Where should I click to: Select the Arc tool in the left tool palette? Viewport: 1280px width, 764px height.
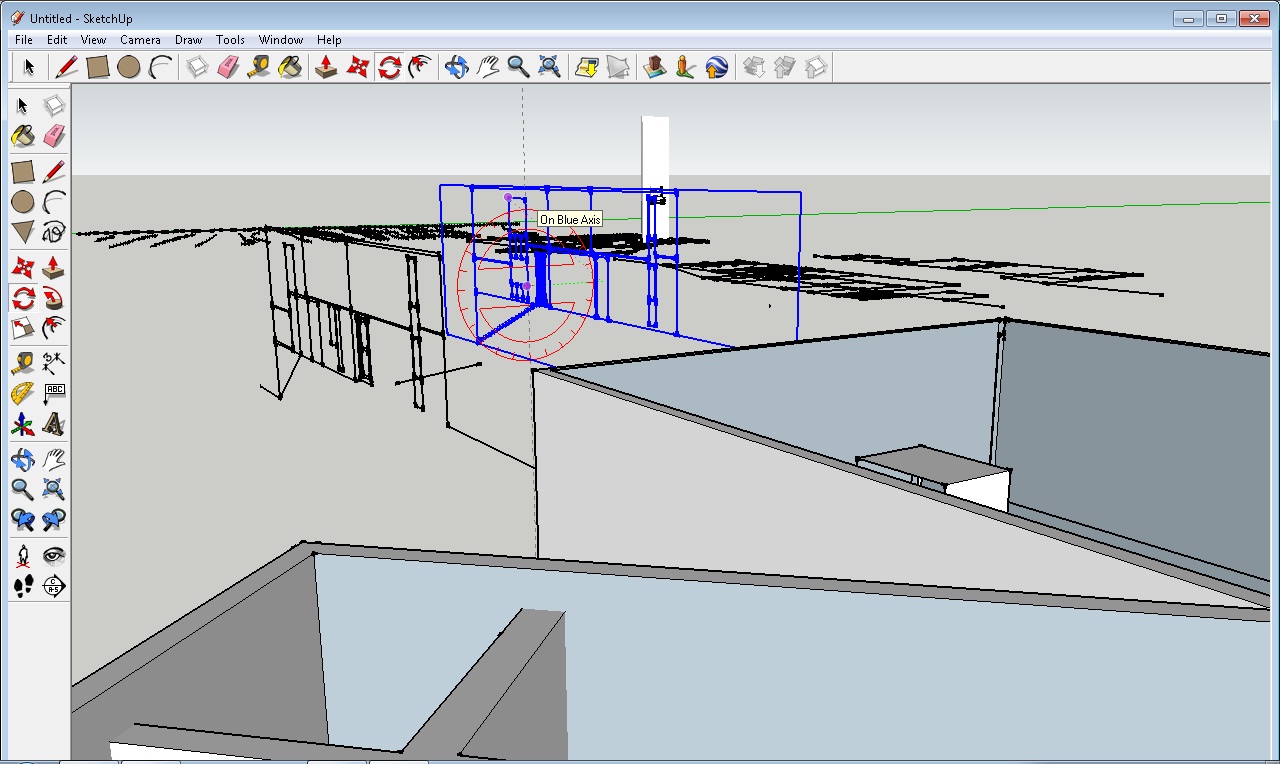coord(54,202)
